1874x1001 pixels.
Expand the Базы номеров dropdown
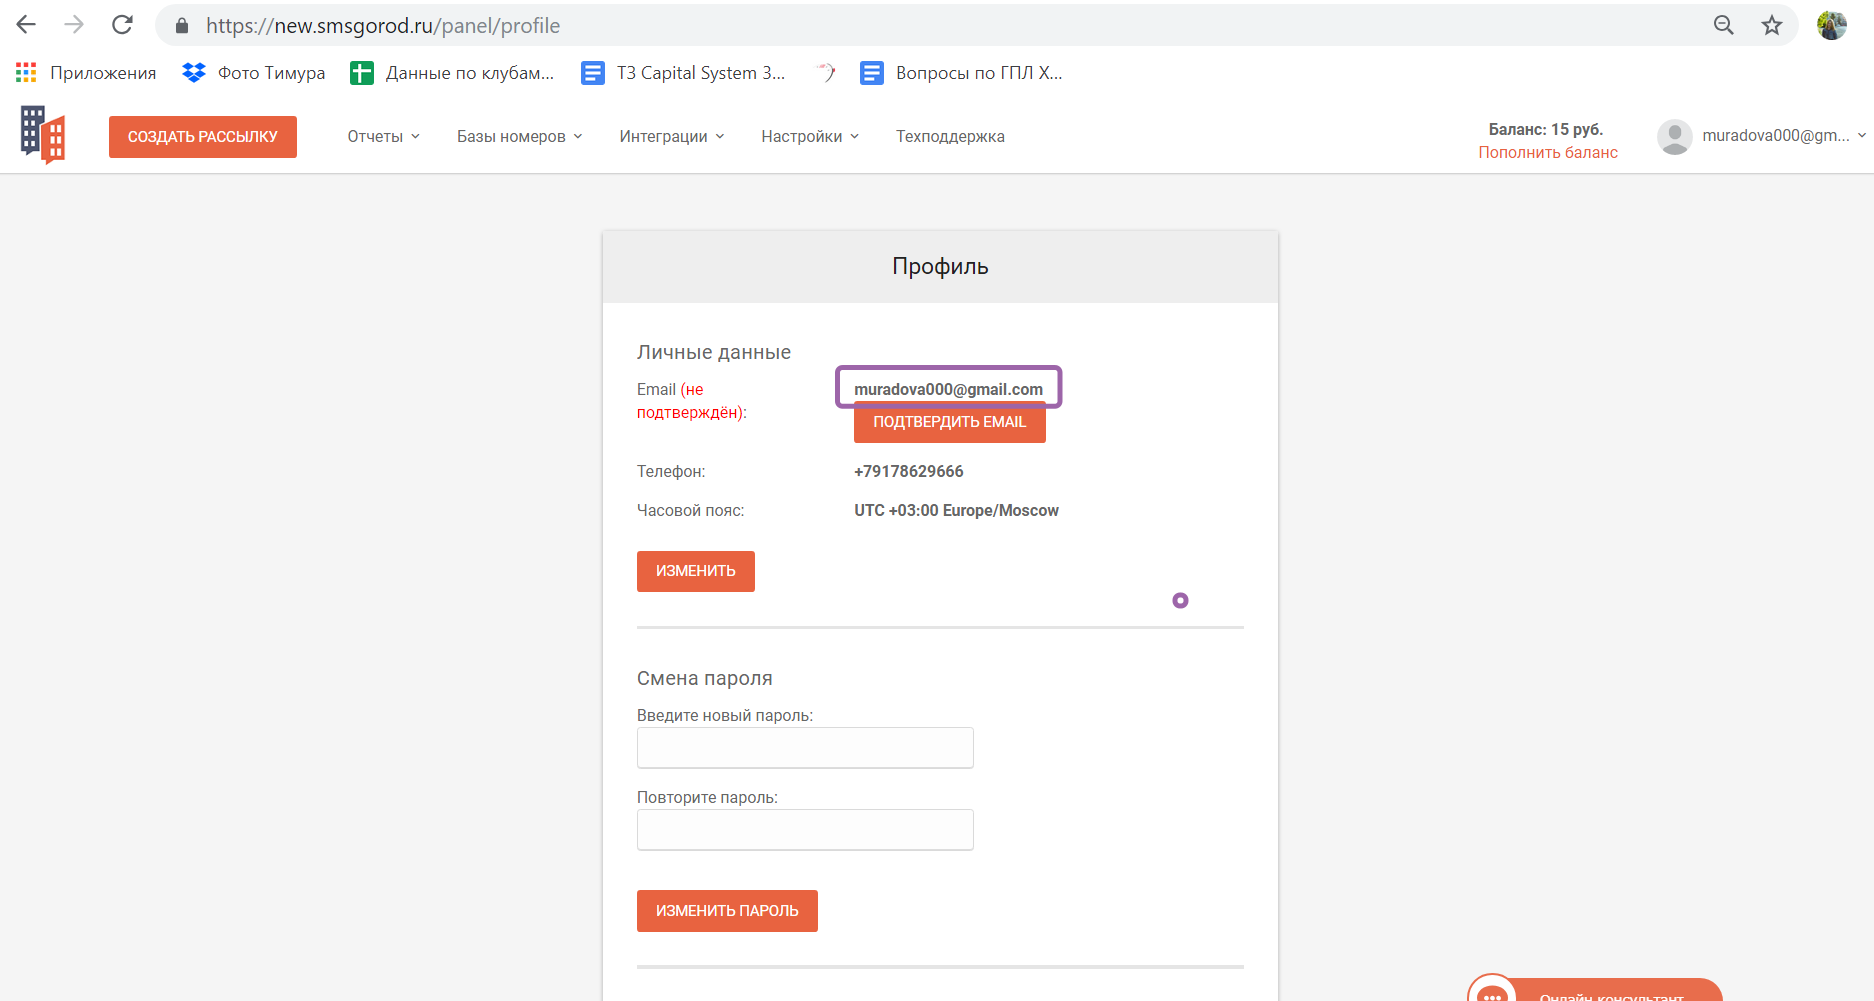(519, 137)
